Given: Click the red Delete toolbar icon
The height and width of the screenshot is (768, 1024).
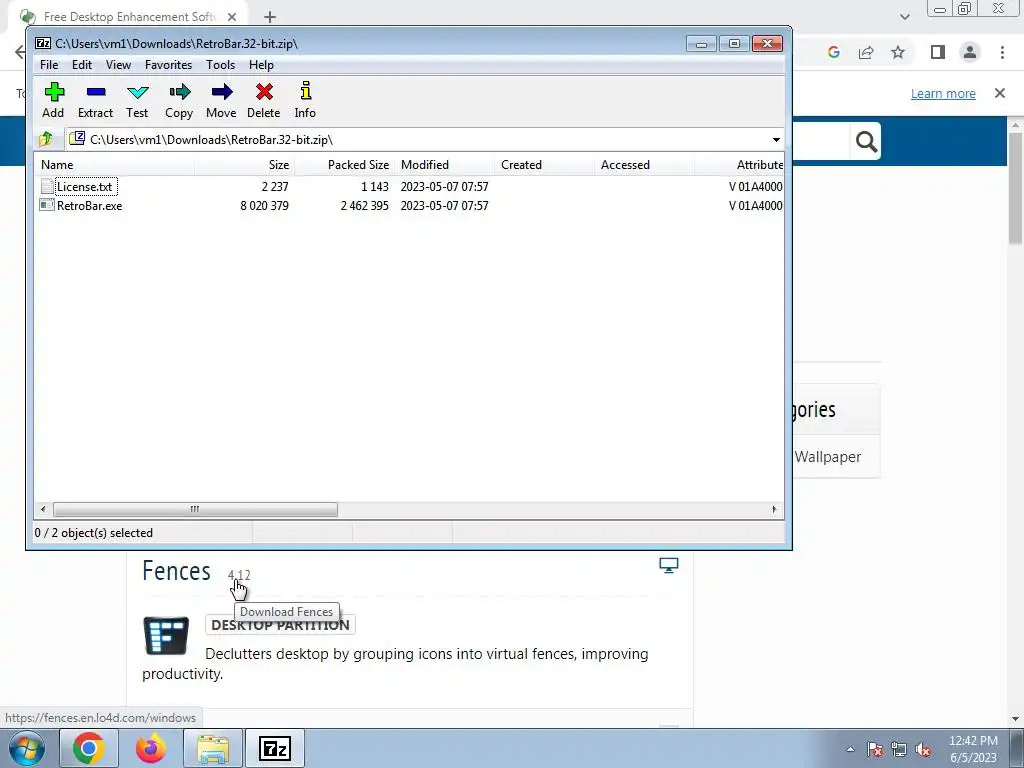Looking at the screenshot, I should pyautogui.click(x=264, y=92).
